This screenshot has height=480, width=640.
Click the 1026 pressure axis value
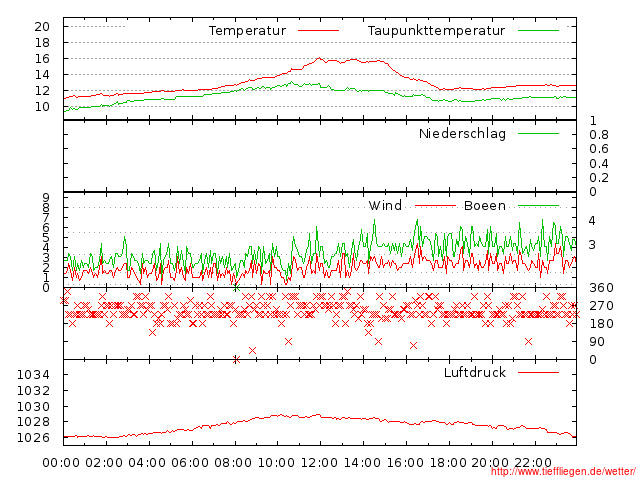[x=33, y=438]
